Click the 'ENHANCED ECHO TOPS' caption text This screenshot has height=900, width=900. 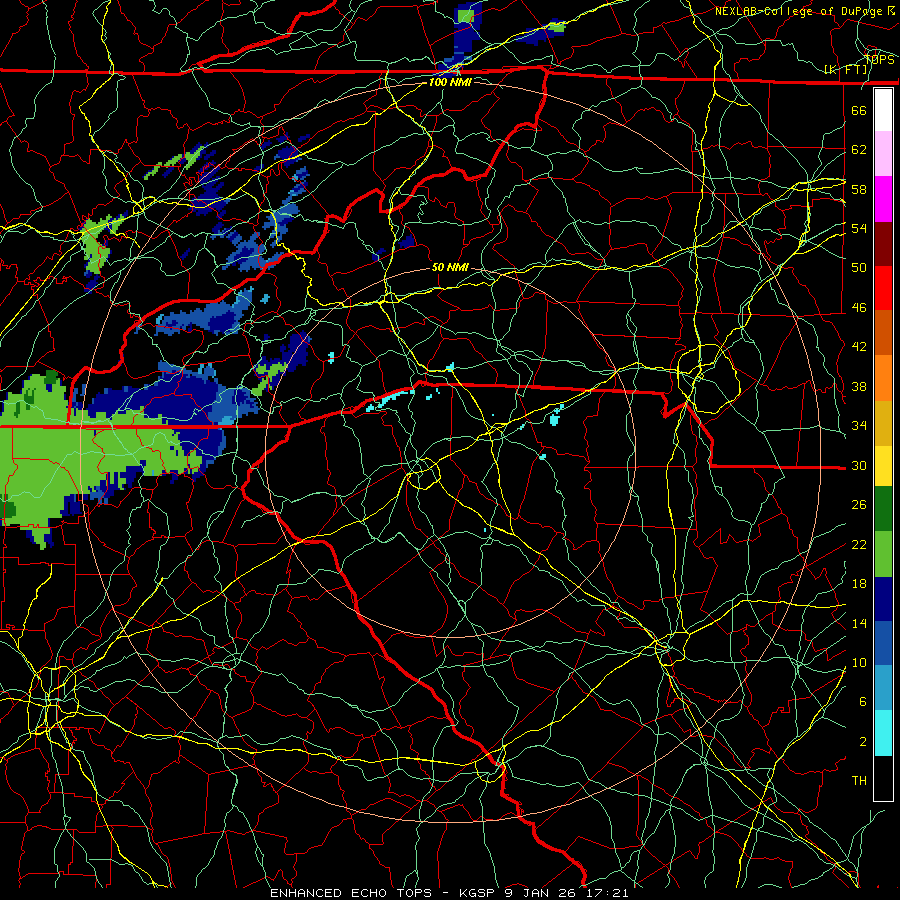(x=351, y=893)
